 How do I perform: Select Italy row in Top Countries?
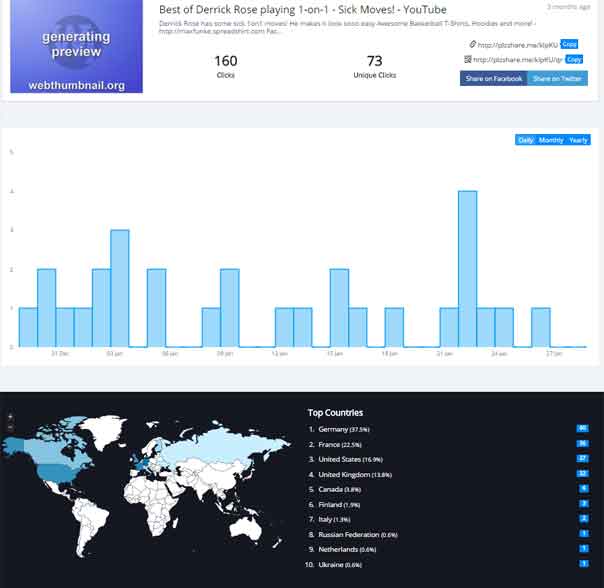[329, 519]
